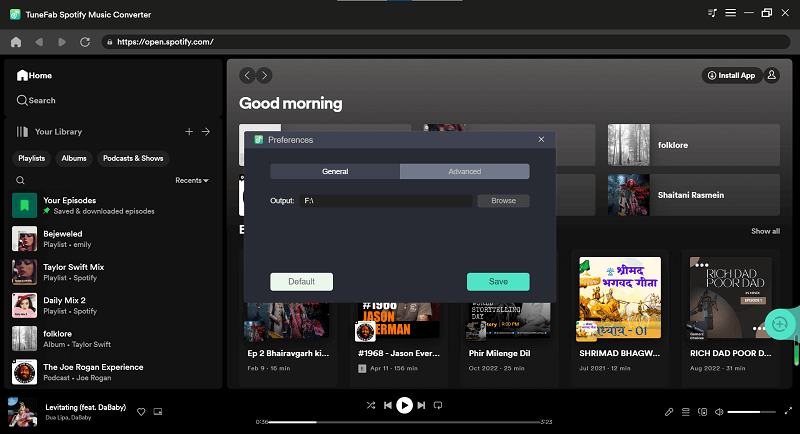Expand library with arrow icon

pyautogui.click(x=206, y=132)
